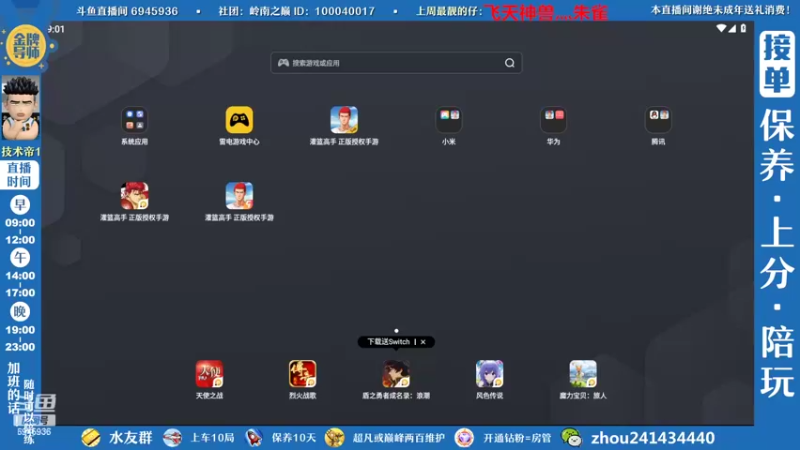800x450 pixels.
Task: Tap the Wi-Fi status icon
Action: tap(721, 29)
